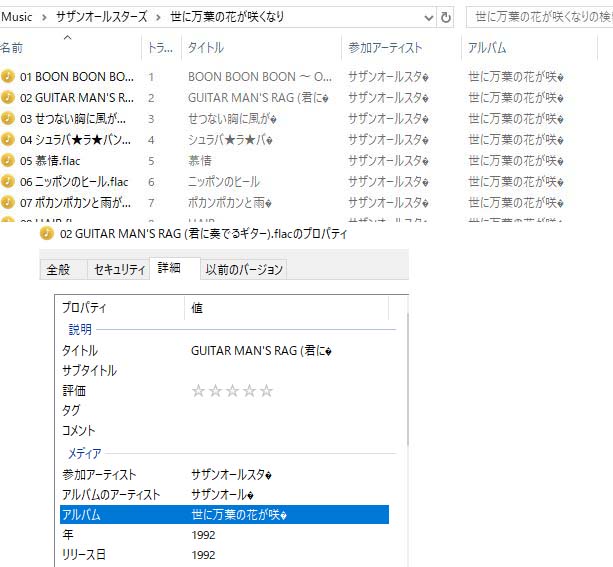Open the セキュリティ tab
The height and width of the screenshot is (567, 613).
[118, 269]
